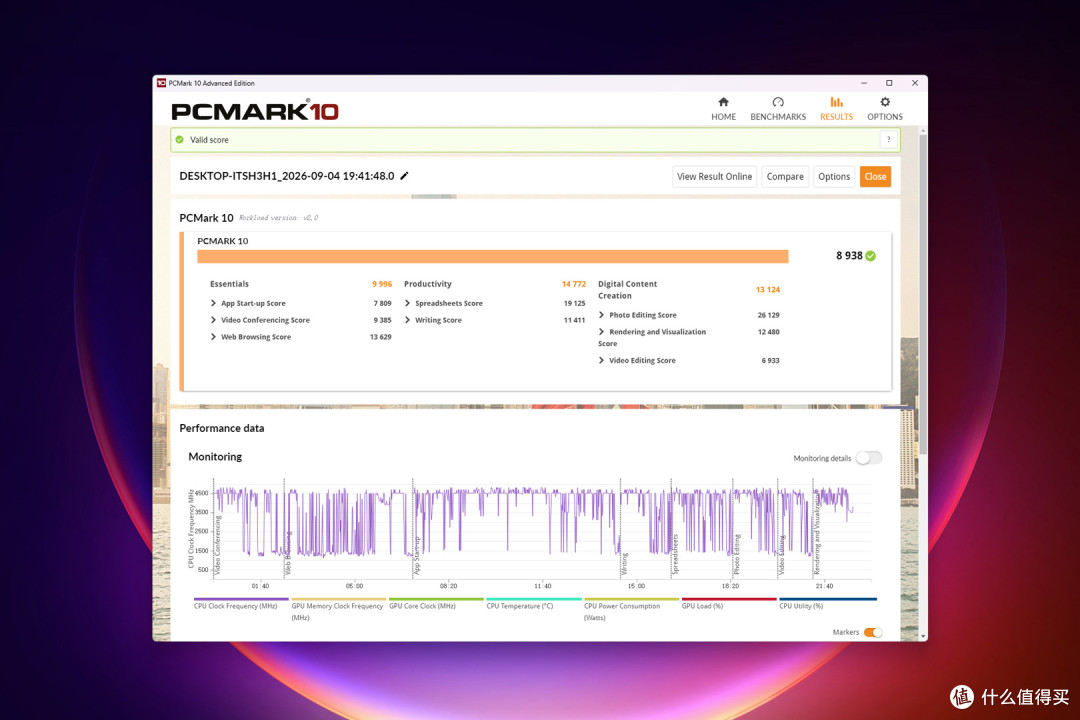
Task: Click the orange Close button
Action: pyautogui.click(x=875, y=176)
